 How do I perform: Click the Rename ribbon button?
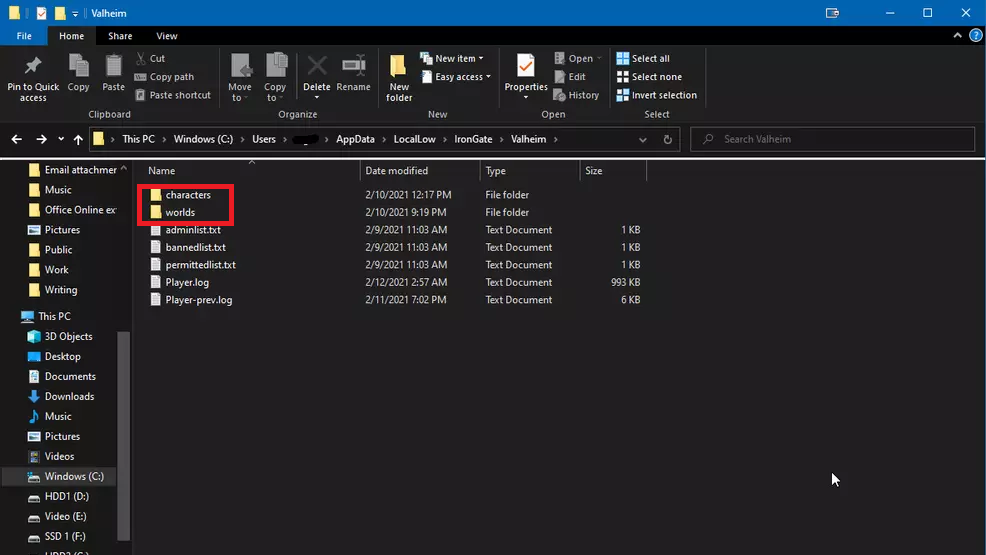pyautogui.click(x=353, y=74)
